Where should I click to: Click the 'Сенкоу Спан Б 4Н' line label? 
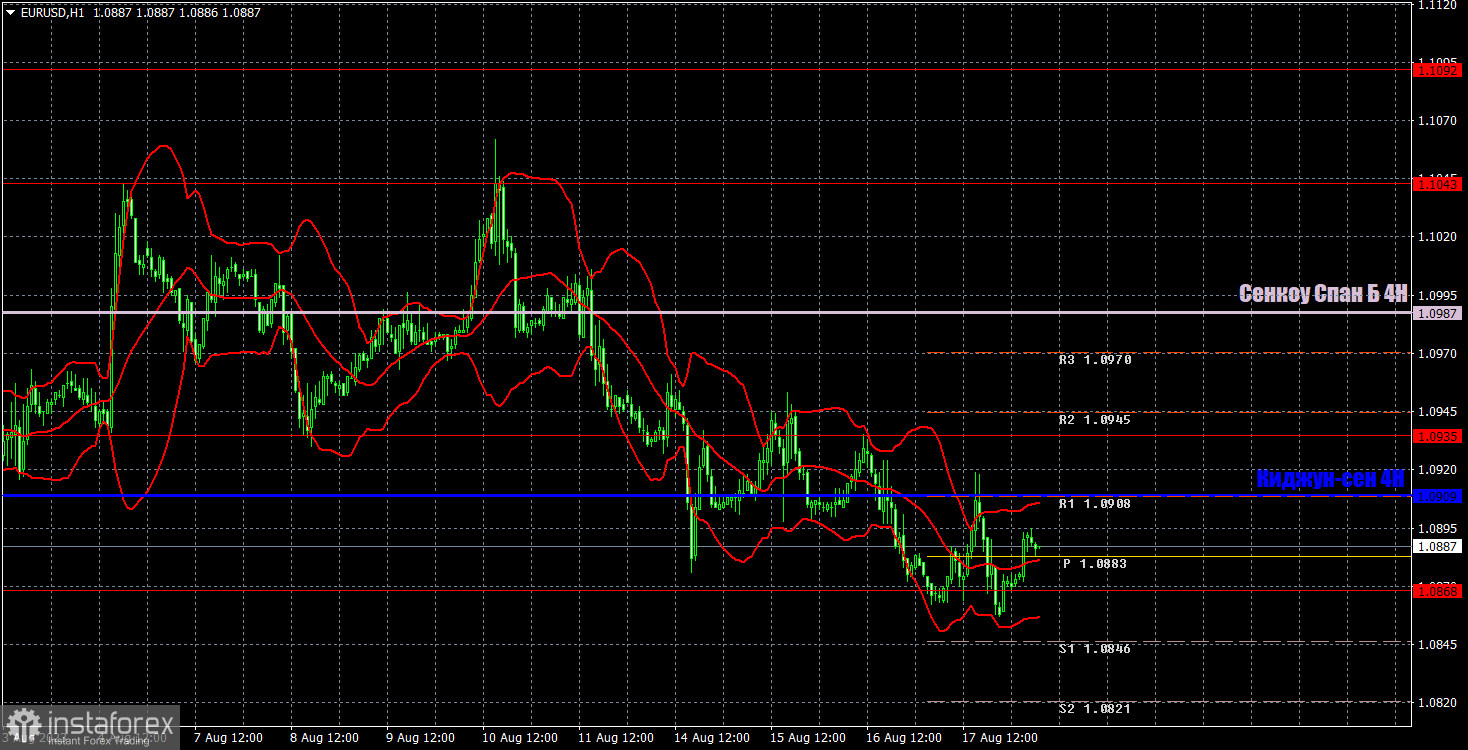tap(1323, 293)
